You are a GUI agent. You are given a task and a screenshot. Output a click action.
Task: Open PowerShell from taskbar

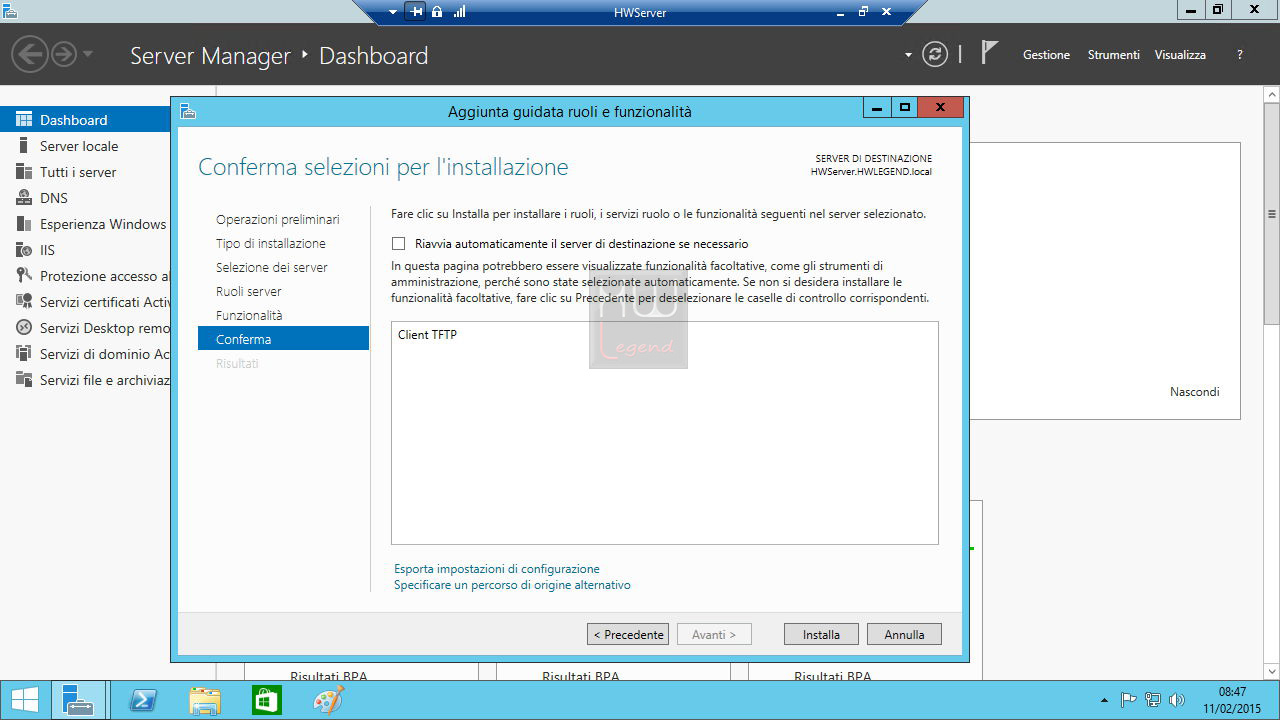pos(143,701)
